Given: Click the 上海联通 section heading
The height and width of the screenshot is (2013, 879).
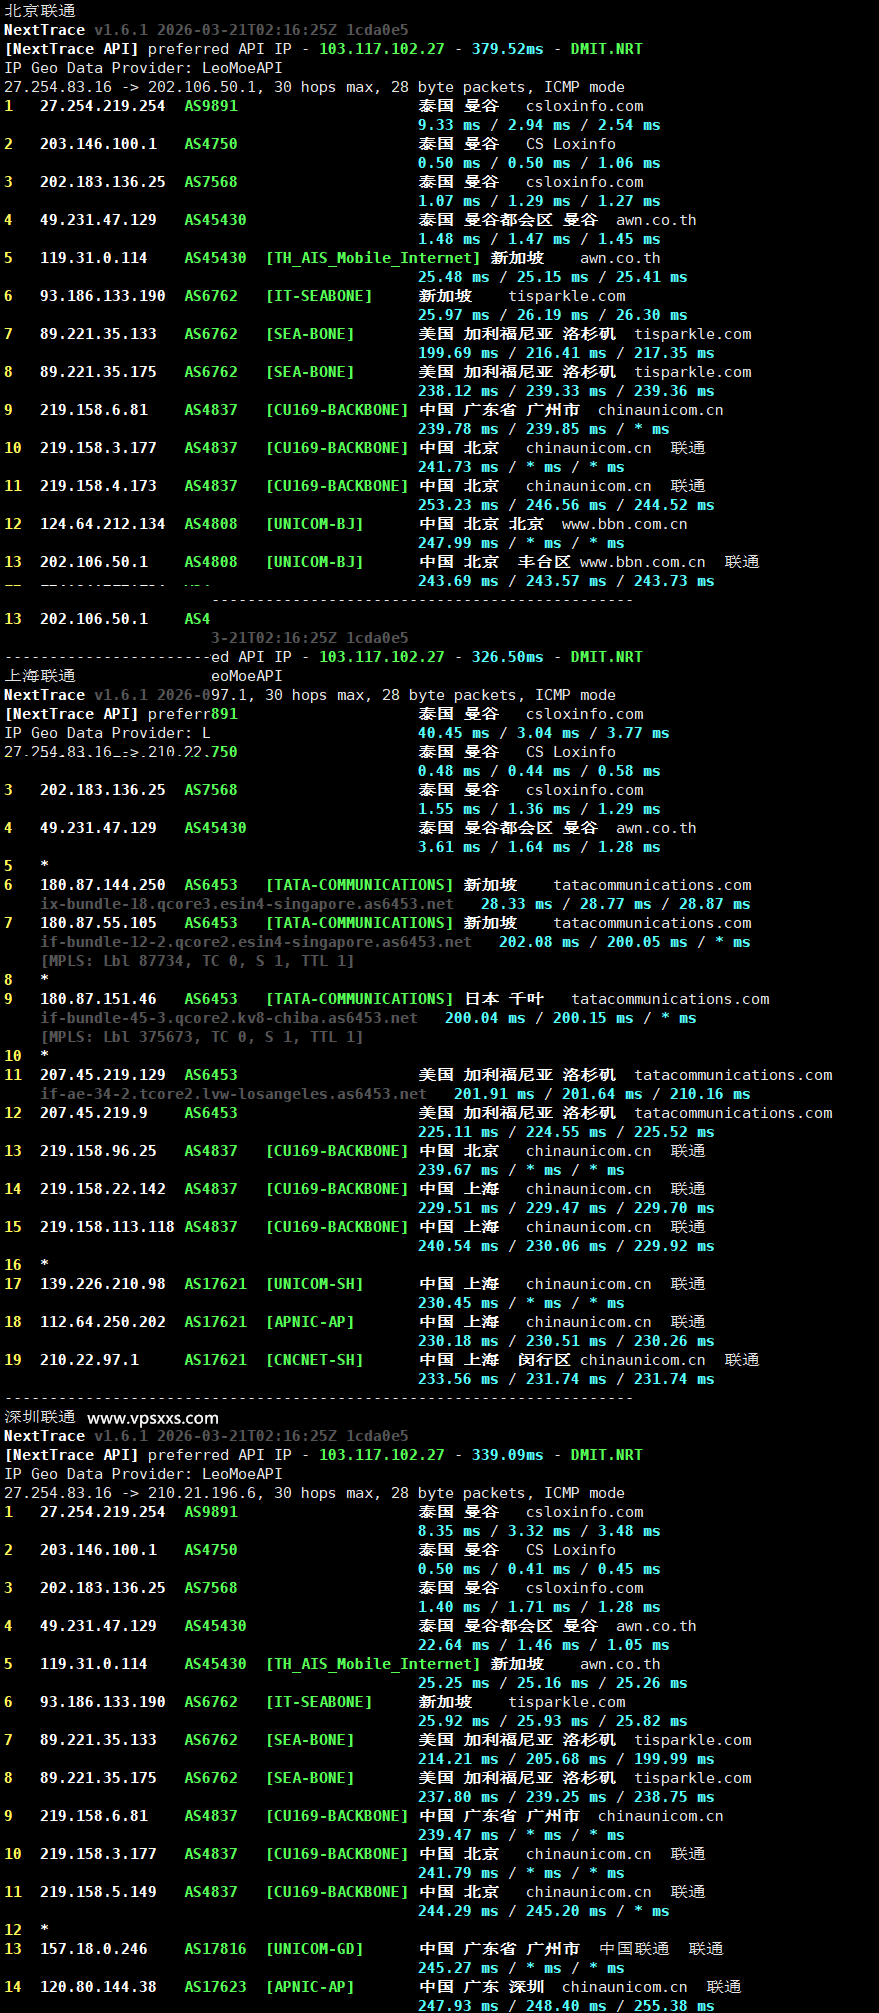Looking at the screenshot, I should point(40,676).
